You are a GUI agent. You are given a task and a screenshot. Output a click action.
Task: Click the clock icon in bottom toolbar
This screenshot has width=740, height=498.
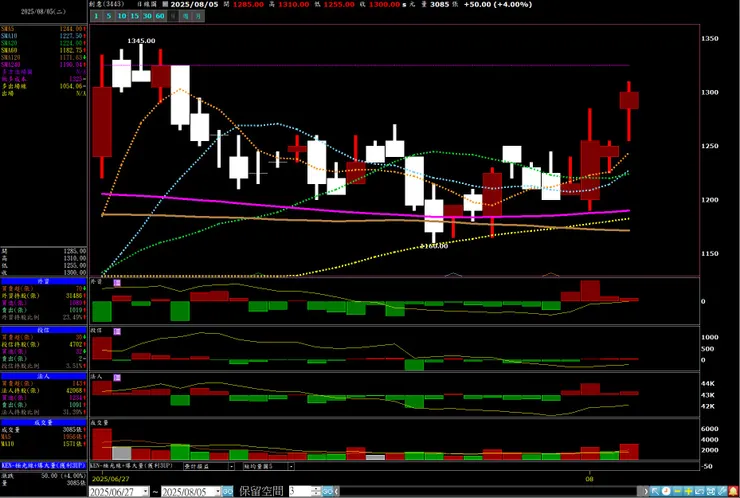(x=666, y=491)
